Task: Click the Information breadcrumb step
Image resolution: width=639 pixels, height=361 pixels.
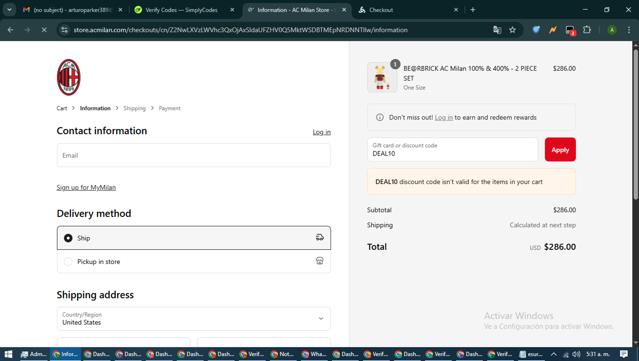Action: click(95, 108)
